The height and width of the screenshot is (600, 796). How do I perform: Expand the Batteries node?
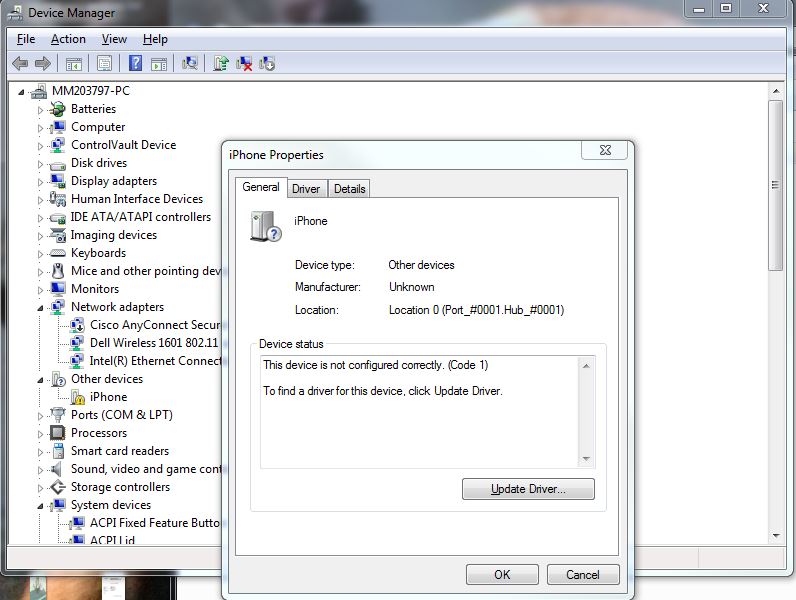(40, 110)
